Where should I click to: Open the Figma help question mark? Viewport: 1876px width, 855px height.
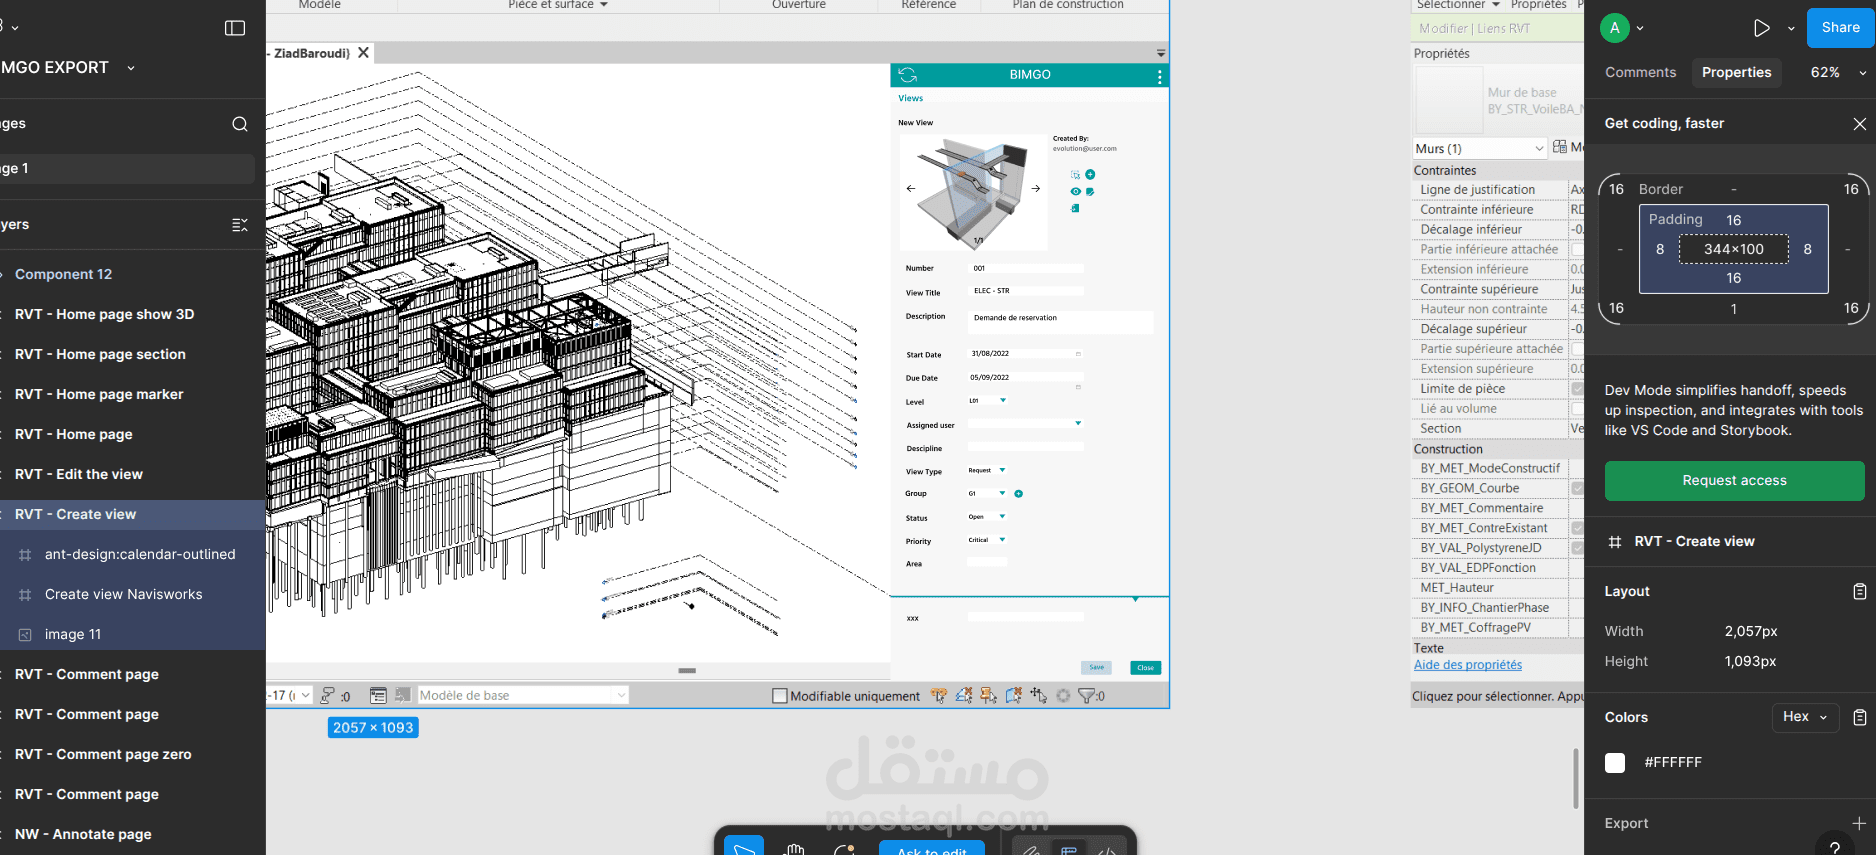tap(1834, 846)
